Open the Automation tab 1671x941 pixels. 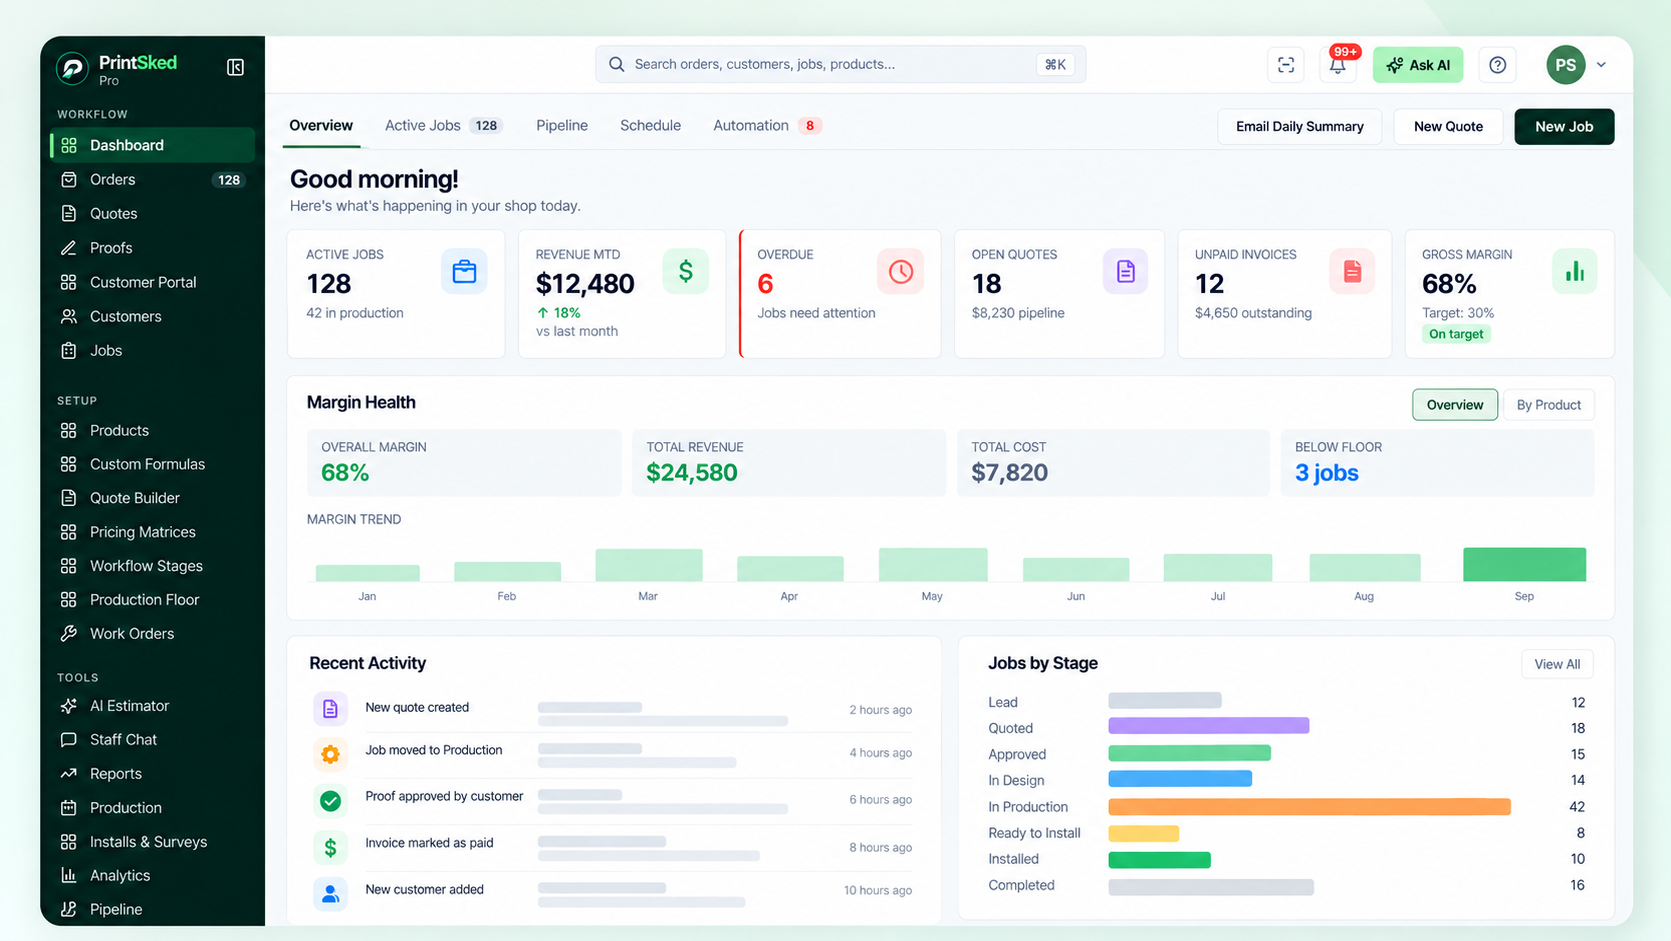[767, 126]
